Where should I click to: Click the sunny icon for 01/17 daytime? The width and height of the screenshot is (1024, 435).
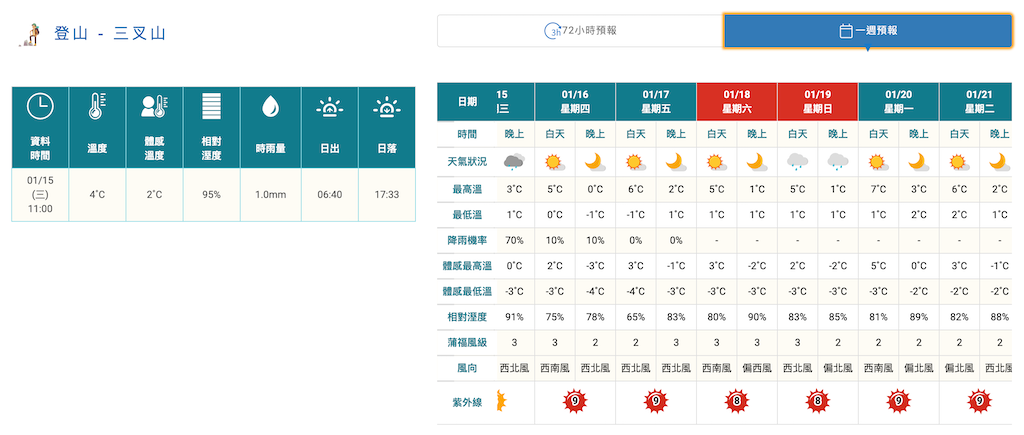click(635, 162)
